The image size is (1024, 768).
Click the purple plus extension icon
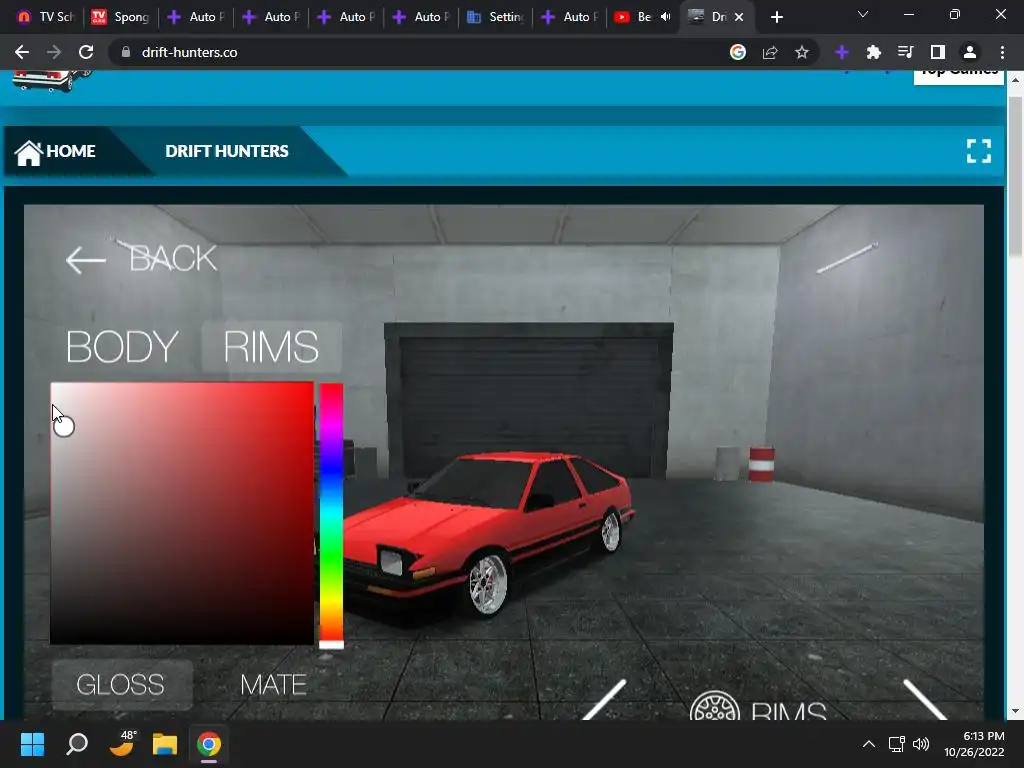[x=842, y=52]
